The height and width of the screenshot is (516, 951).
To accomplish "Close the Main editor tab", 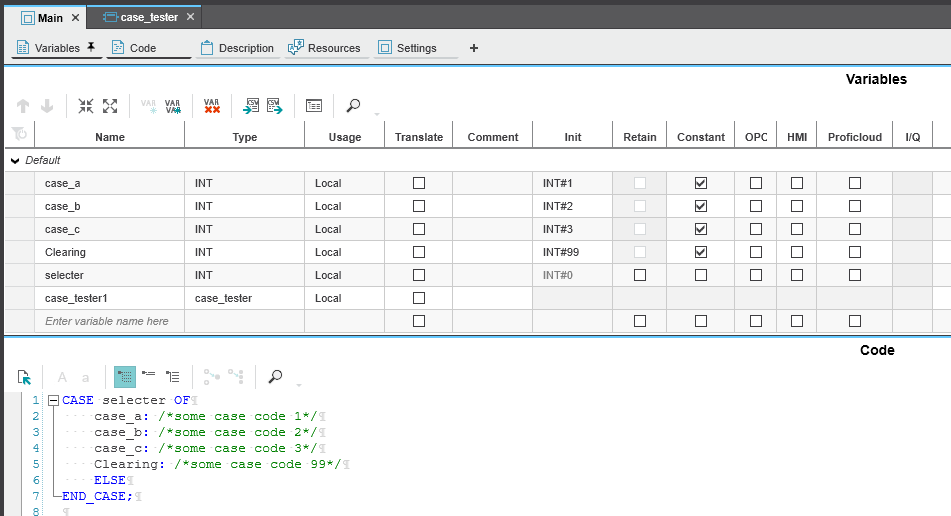I will 75,18.
